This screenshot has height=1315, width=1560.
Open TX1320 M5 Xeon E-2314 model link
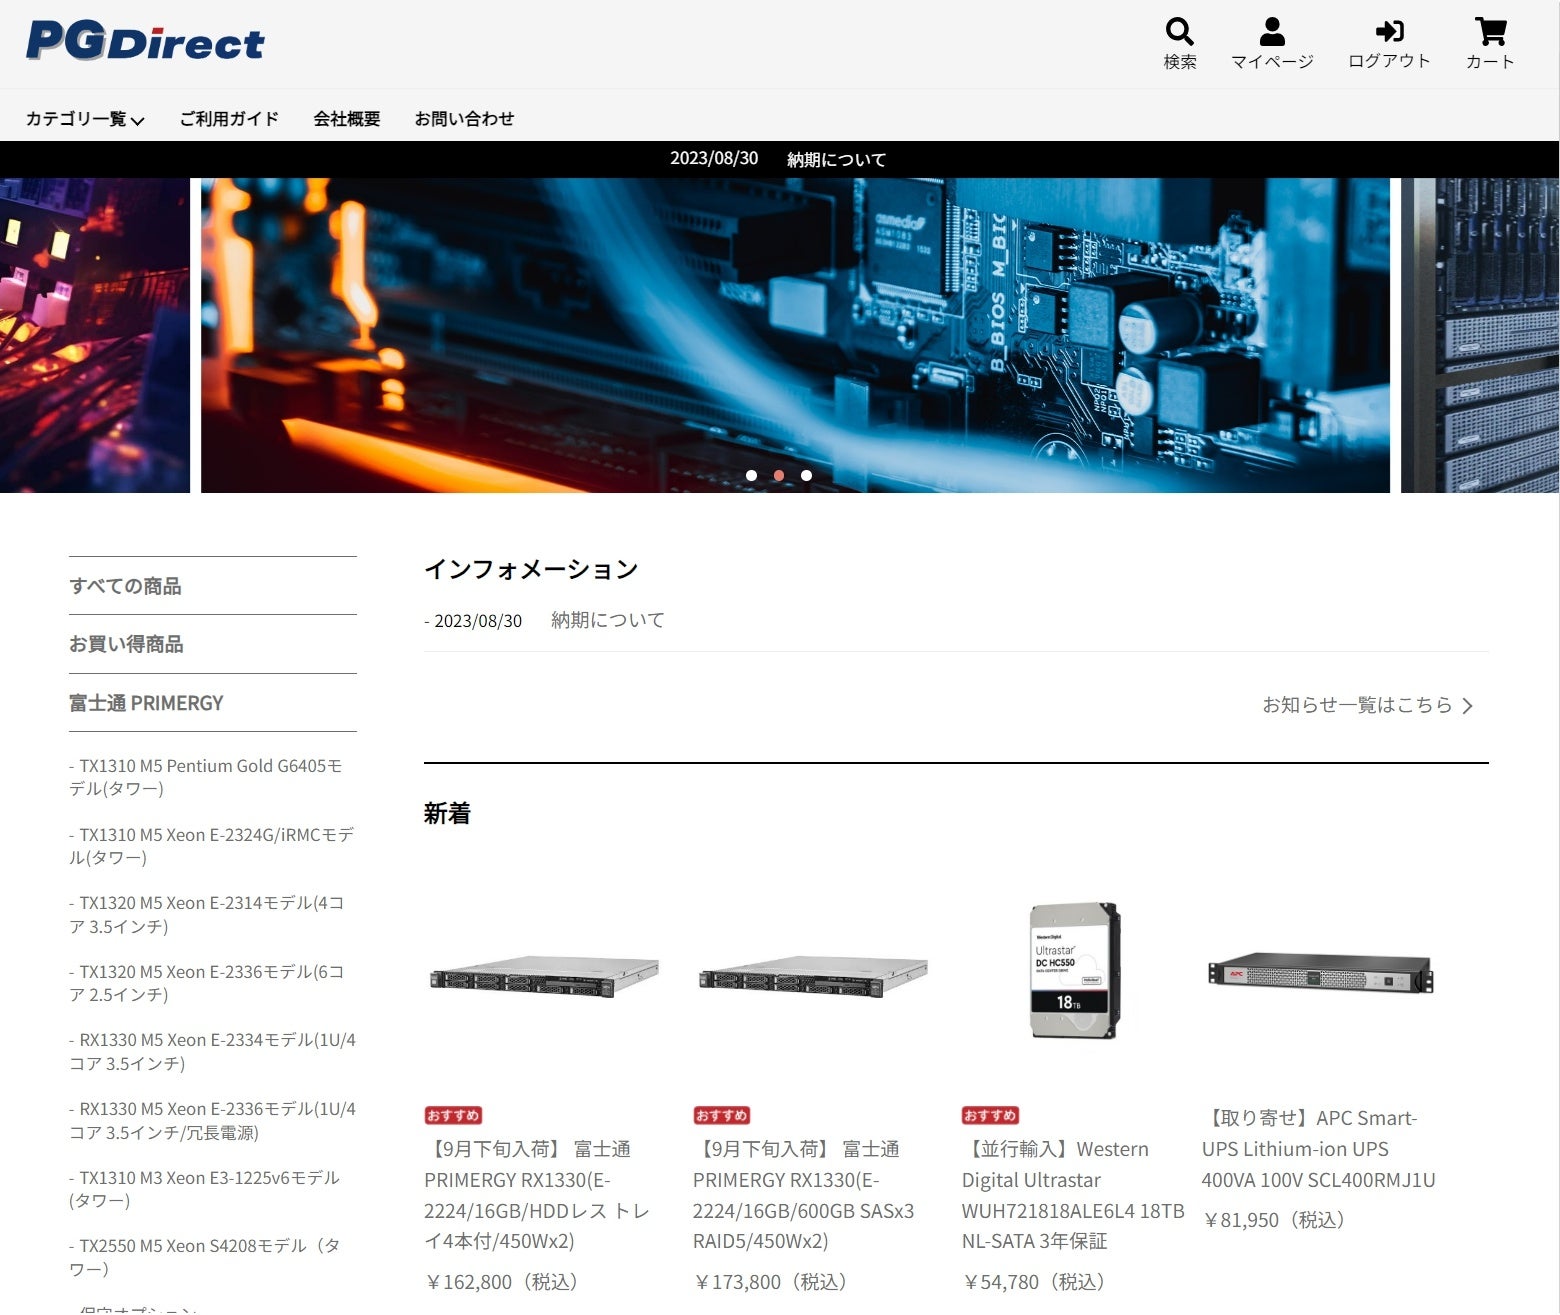coord(207,914)
